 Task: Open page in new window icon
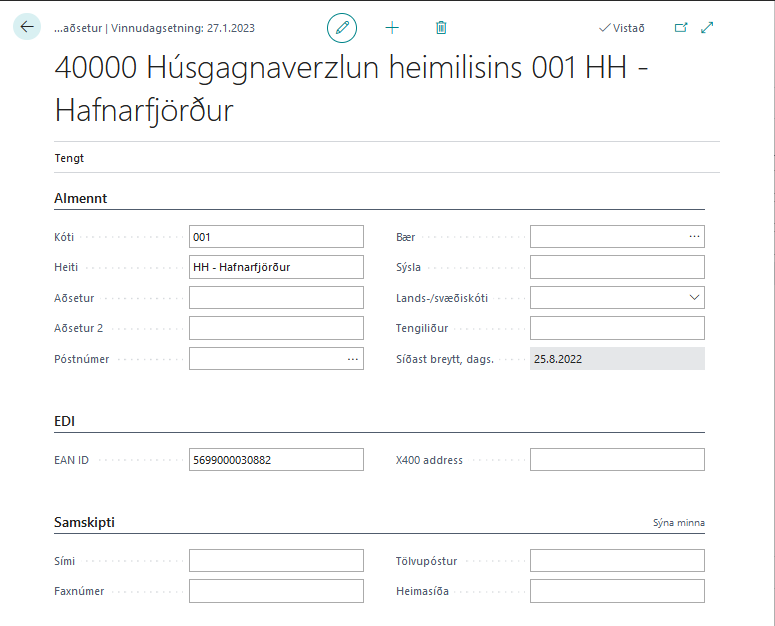tap(681, 28)
